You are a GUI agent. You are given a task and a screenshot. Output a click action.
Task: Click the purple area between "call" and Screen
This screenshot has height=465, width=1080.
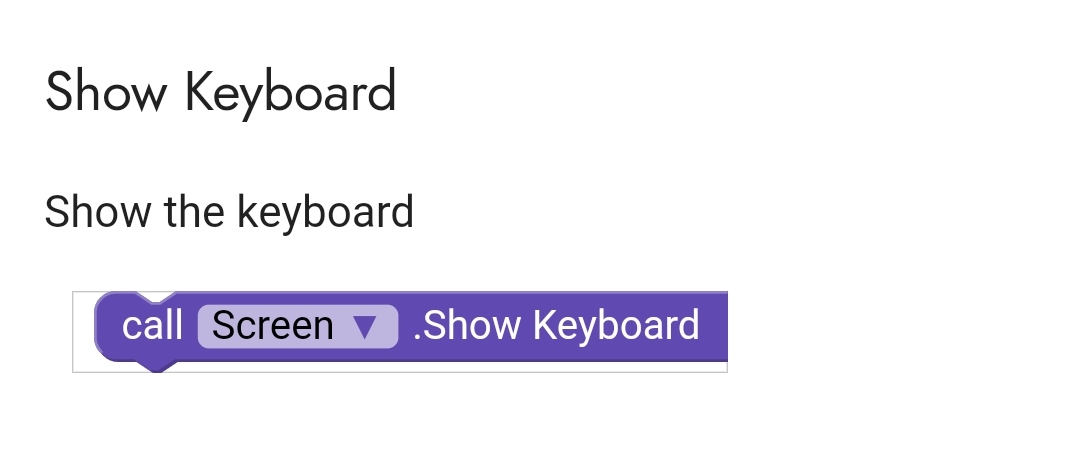(190, 327)
